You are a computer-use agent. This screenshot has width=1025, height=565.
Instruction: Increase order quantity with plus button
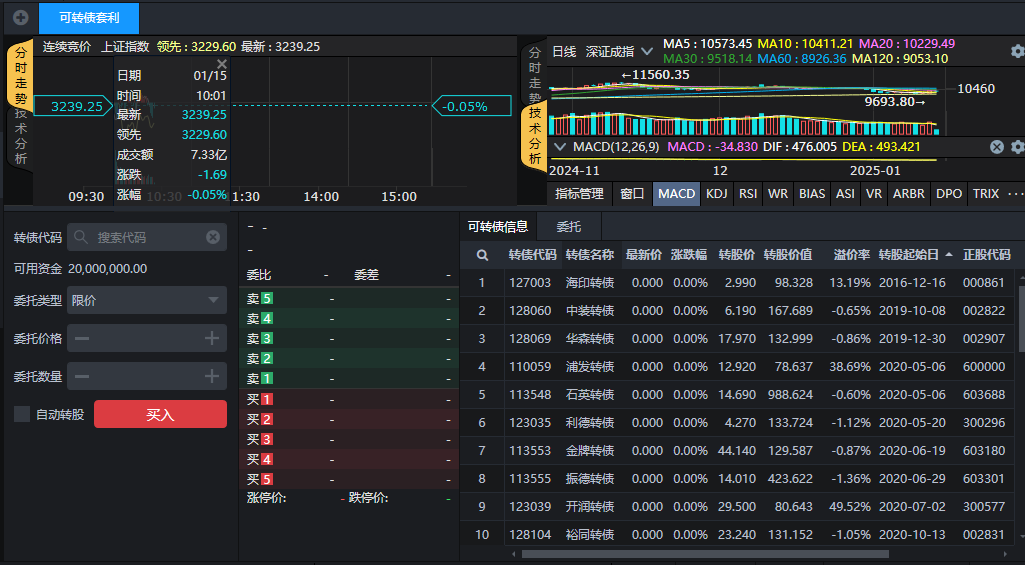(x=212, y=376)
